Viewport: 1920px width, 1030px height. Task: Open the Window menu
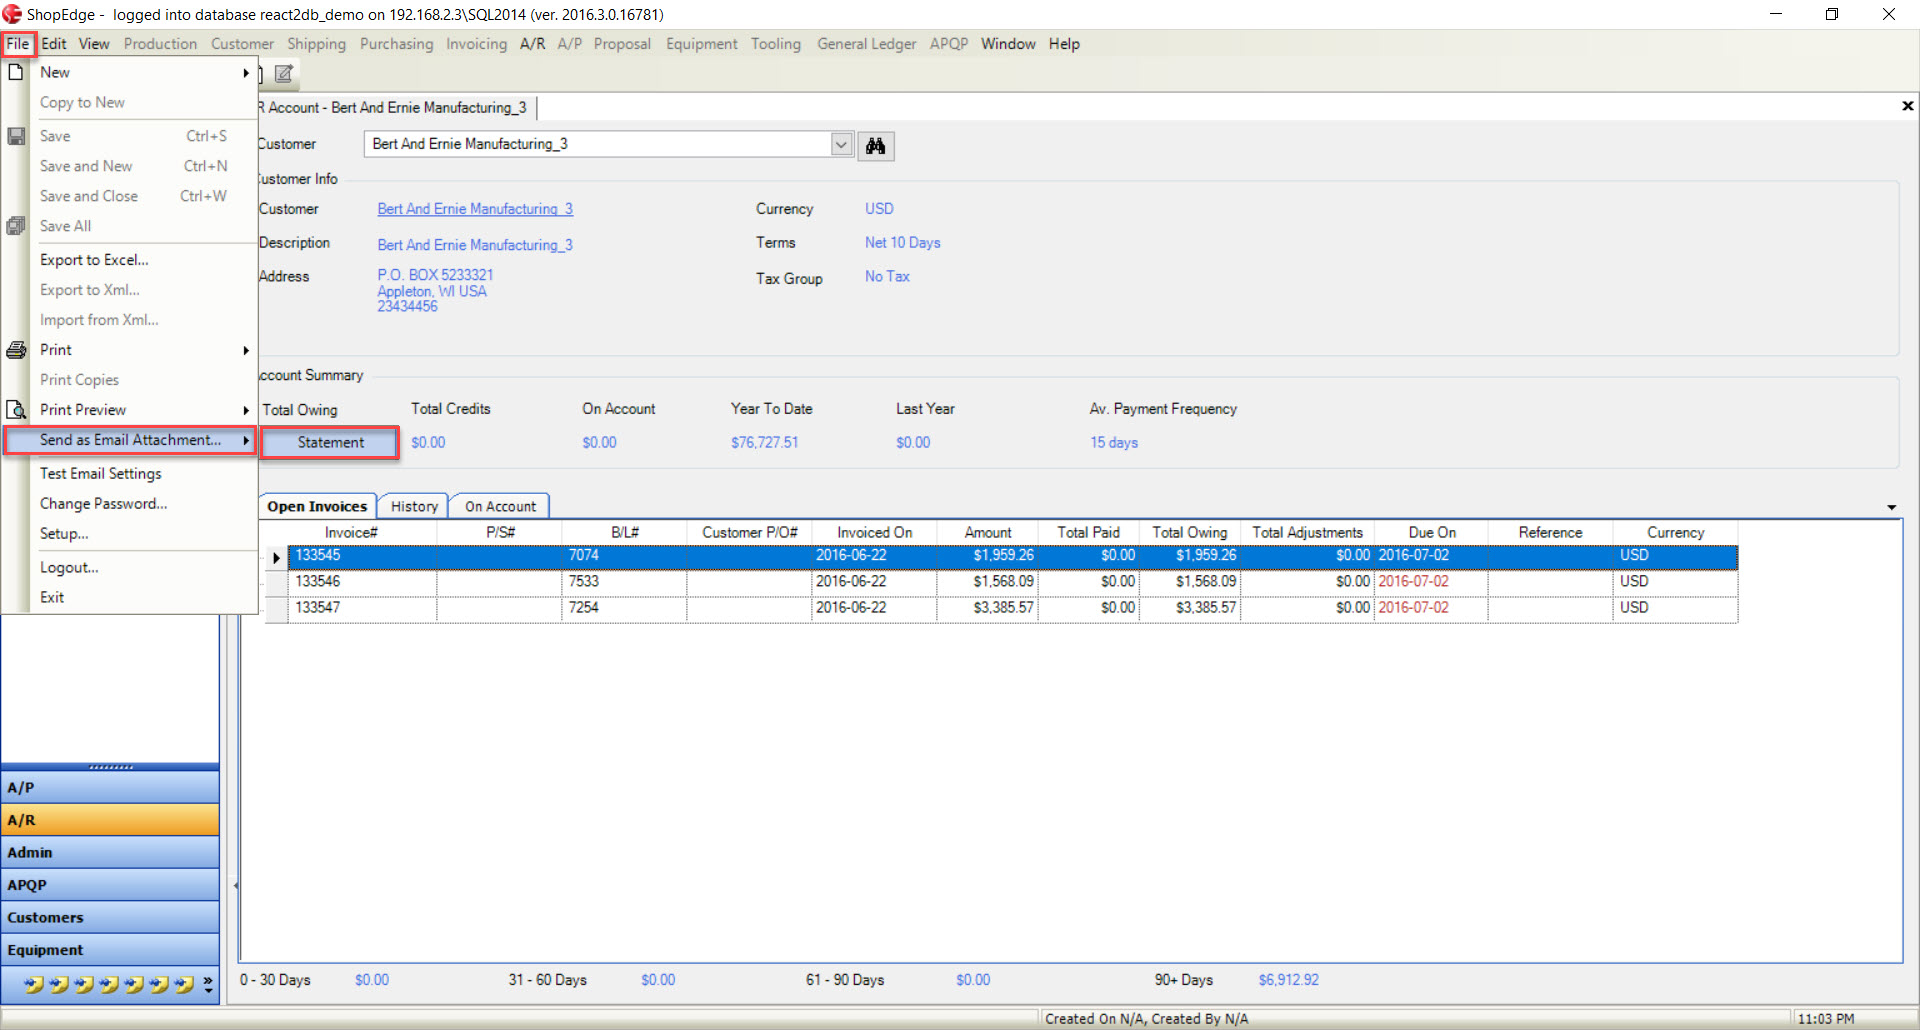click(x=1008, y=44)
